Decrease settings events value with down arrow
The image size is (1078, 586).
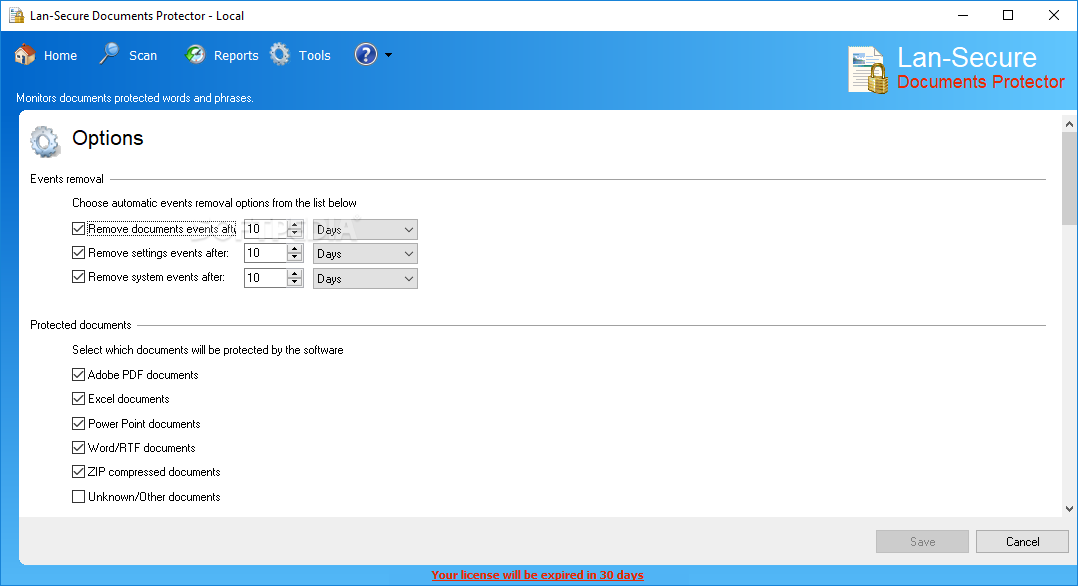295,258
